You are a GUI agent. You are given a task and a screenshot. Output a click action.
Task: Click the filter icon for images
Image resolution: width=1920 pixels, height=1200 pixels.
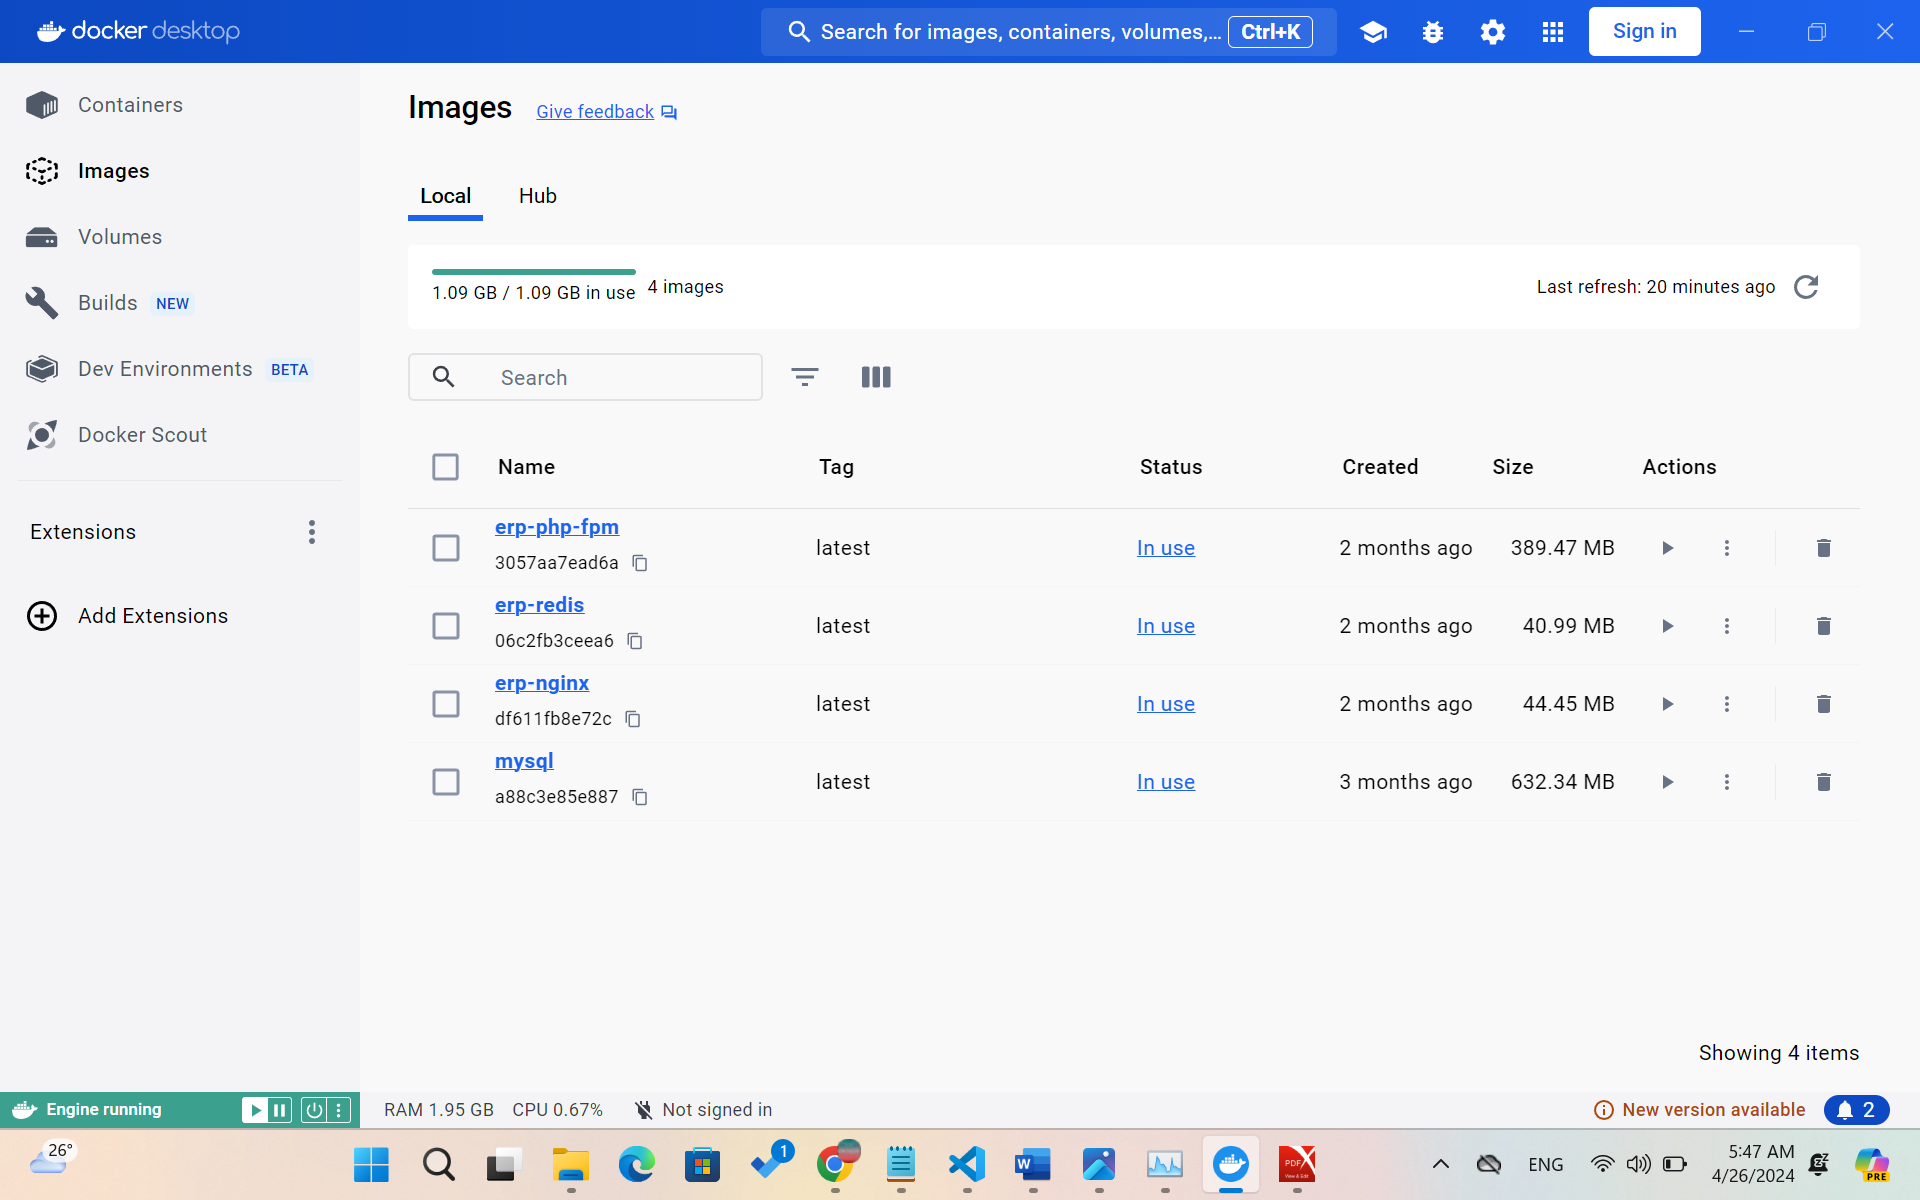pyautogui.click(x=804, y=376)
